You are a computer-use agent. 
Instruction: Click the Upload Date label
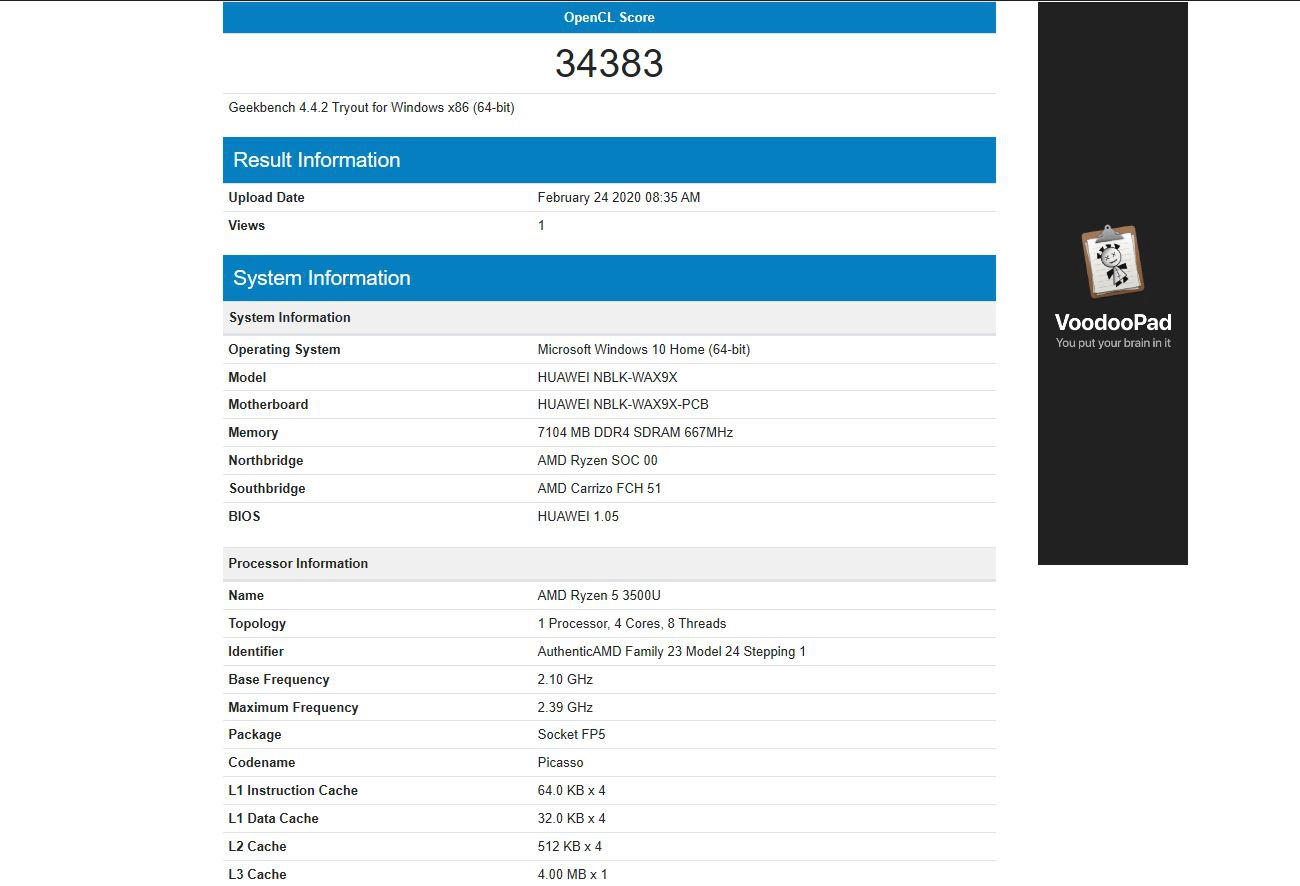(x=266, y=197)
